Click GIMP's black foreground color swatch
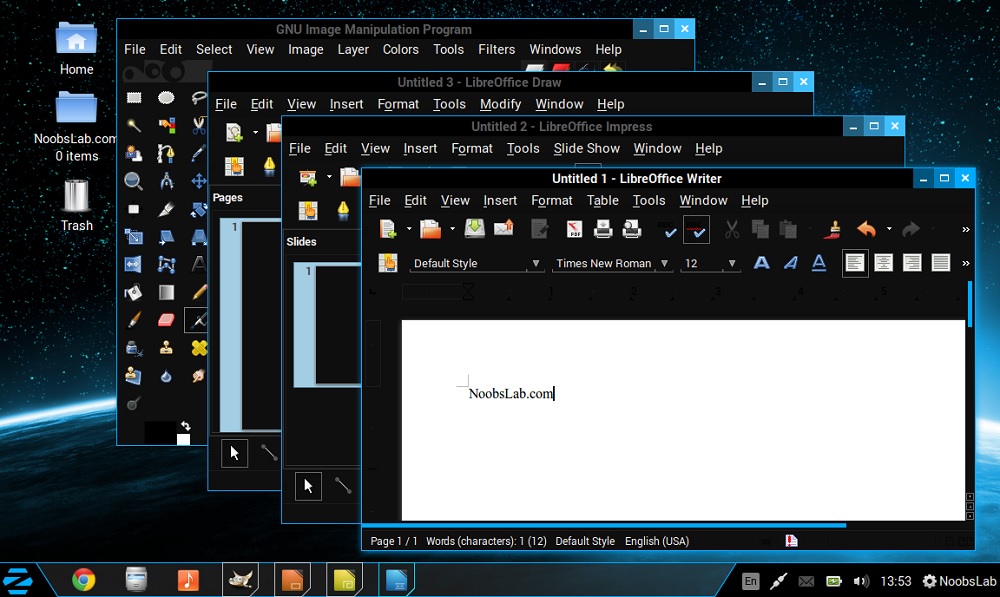Image resolution: width=1000 pixels, height=597 pixels. tap(159, 431)
